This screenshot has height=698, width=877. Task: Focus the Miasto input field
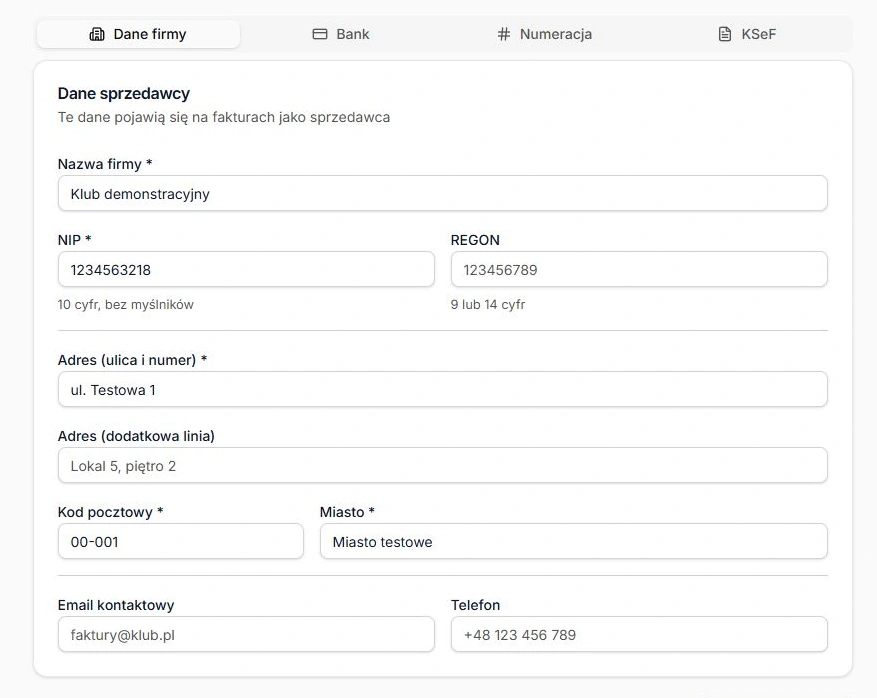573,541
